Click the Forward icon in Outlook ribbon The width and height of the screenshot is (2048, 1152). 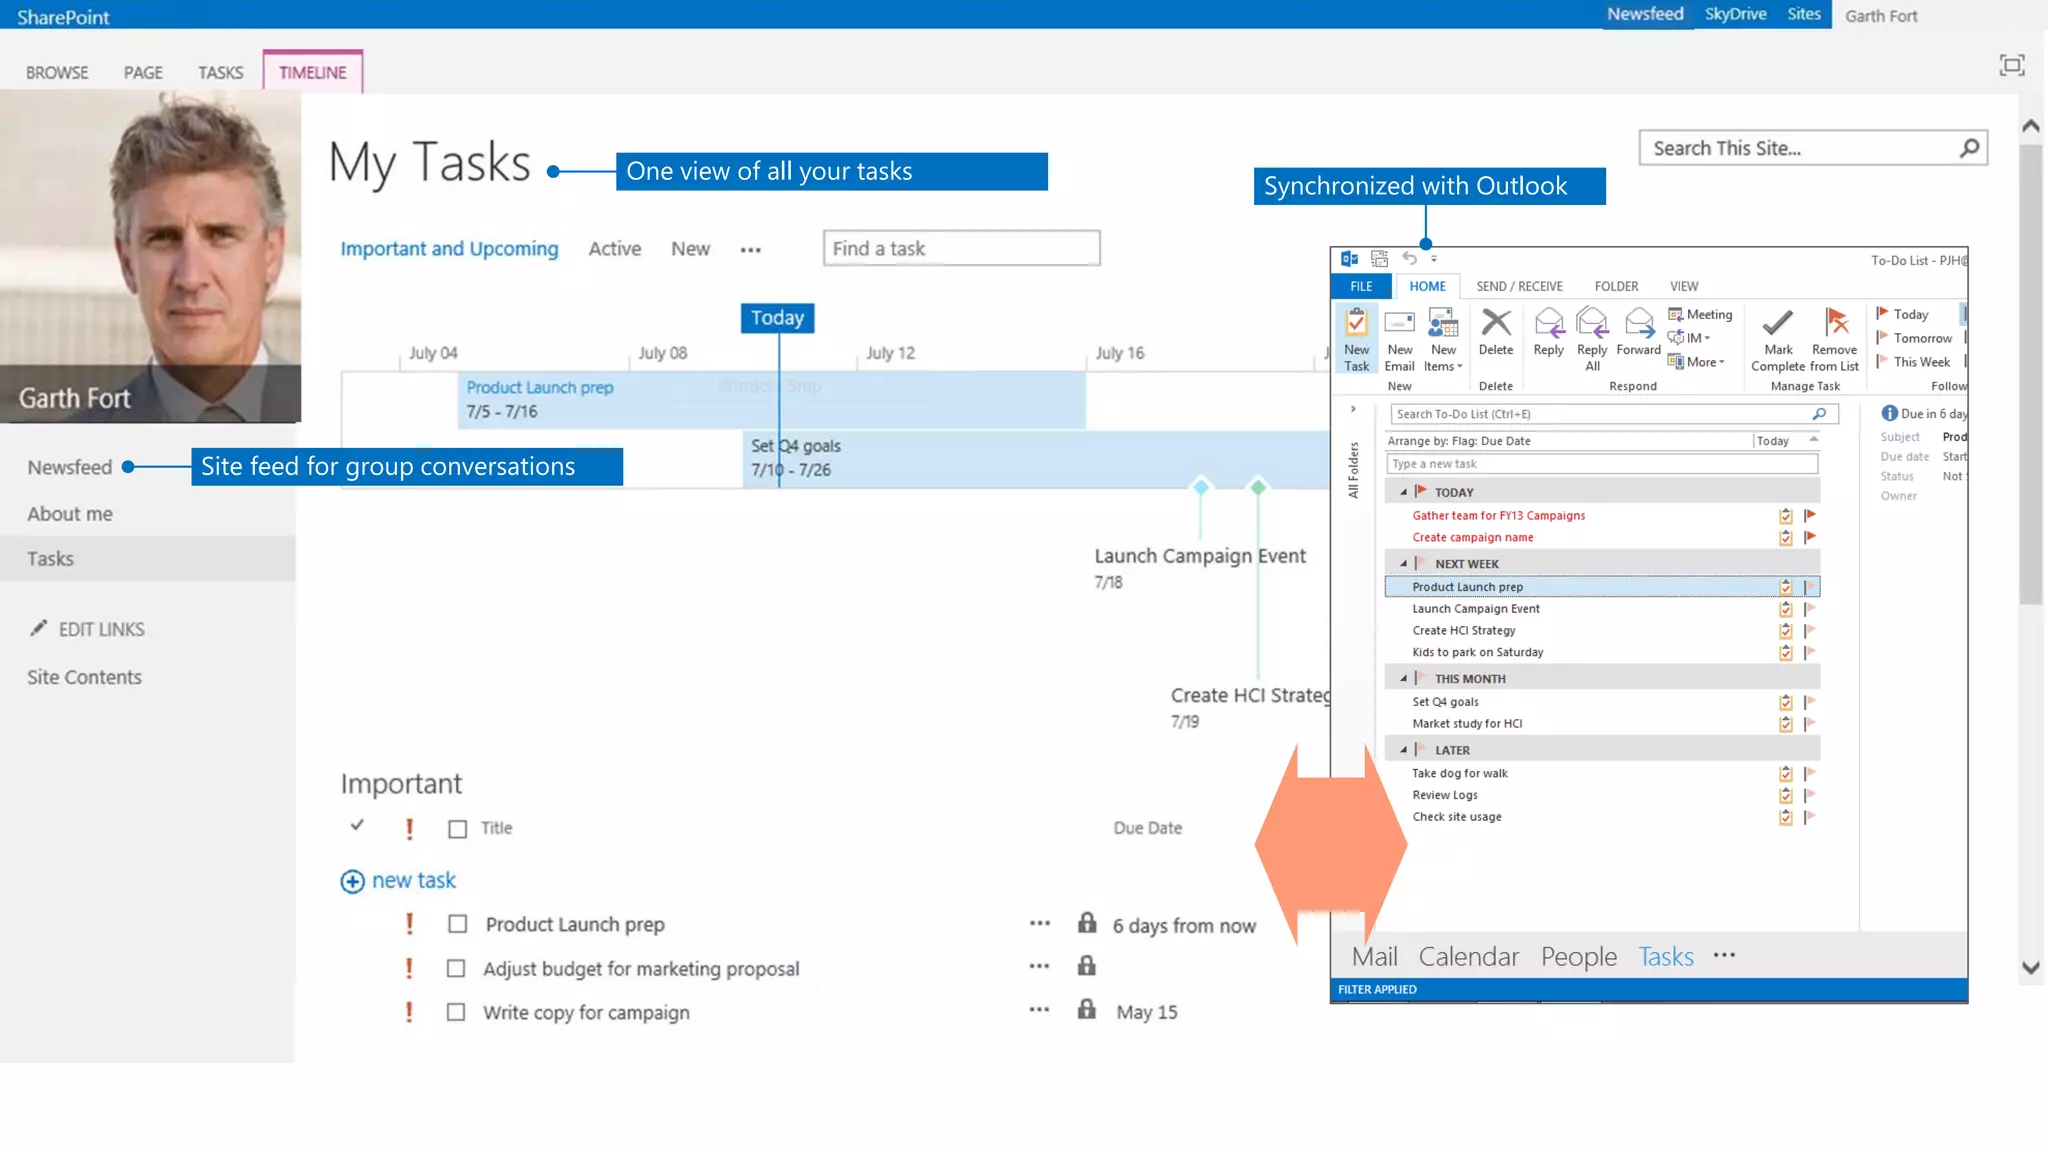pos(1639,322)
